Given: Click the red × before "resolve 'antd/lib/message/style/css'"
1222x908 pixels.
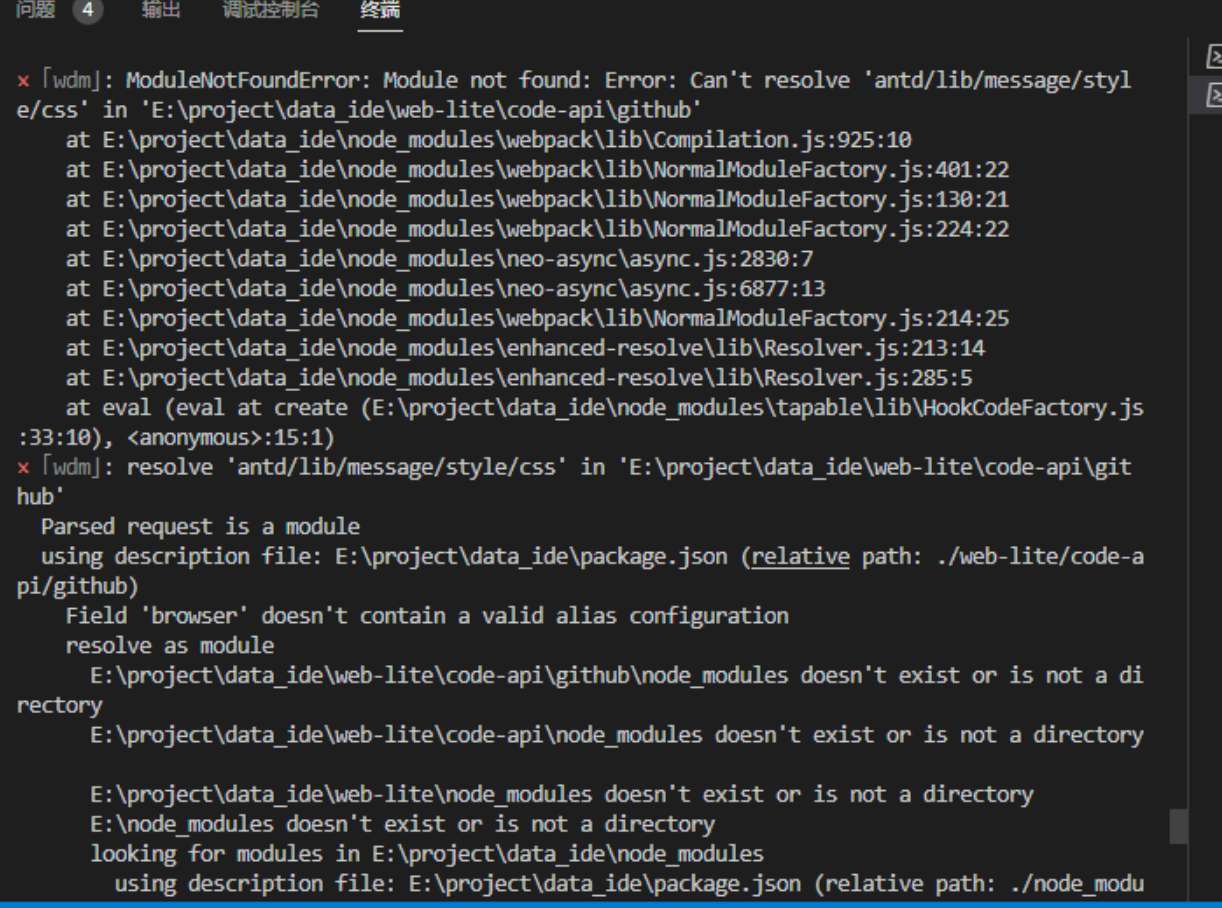Looking at the screenshot, I should pyautogui.click(x=23, y=468).
